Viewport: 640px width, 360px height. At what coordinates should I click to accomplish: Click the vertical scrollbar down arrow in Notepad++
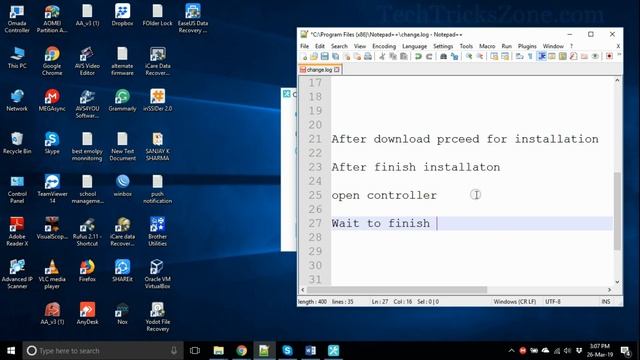coord(617,282)
